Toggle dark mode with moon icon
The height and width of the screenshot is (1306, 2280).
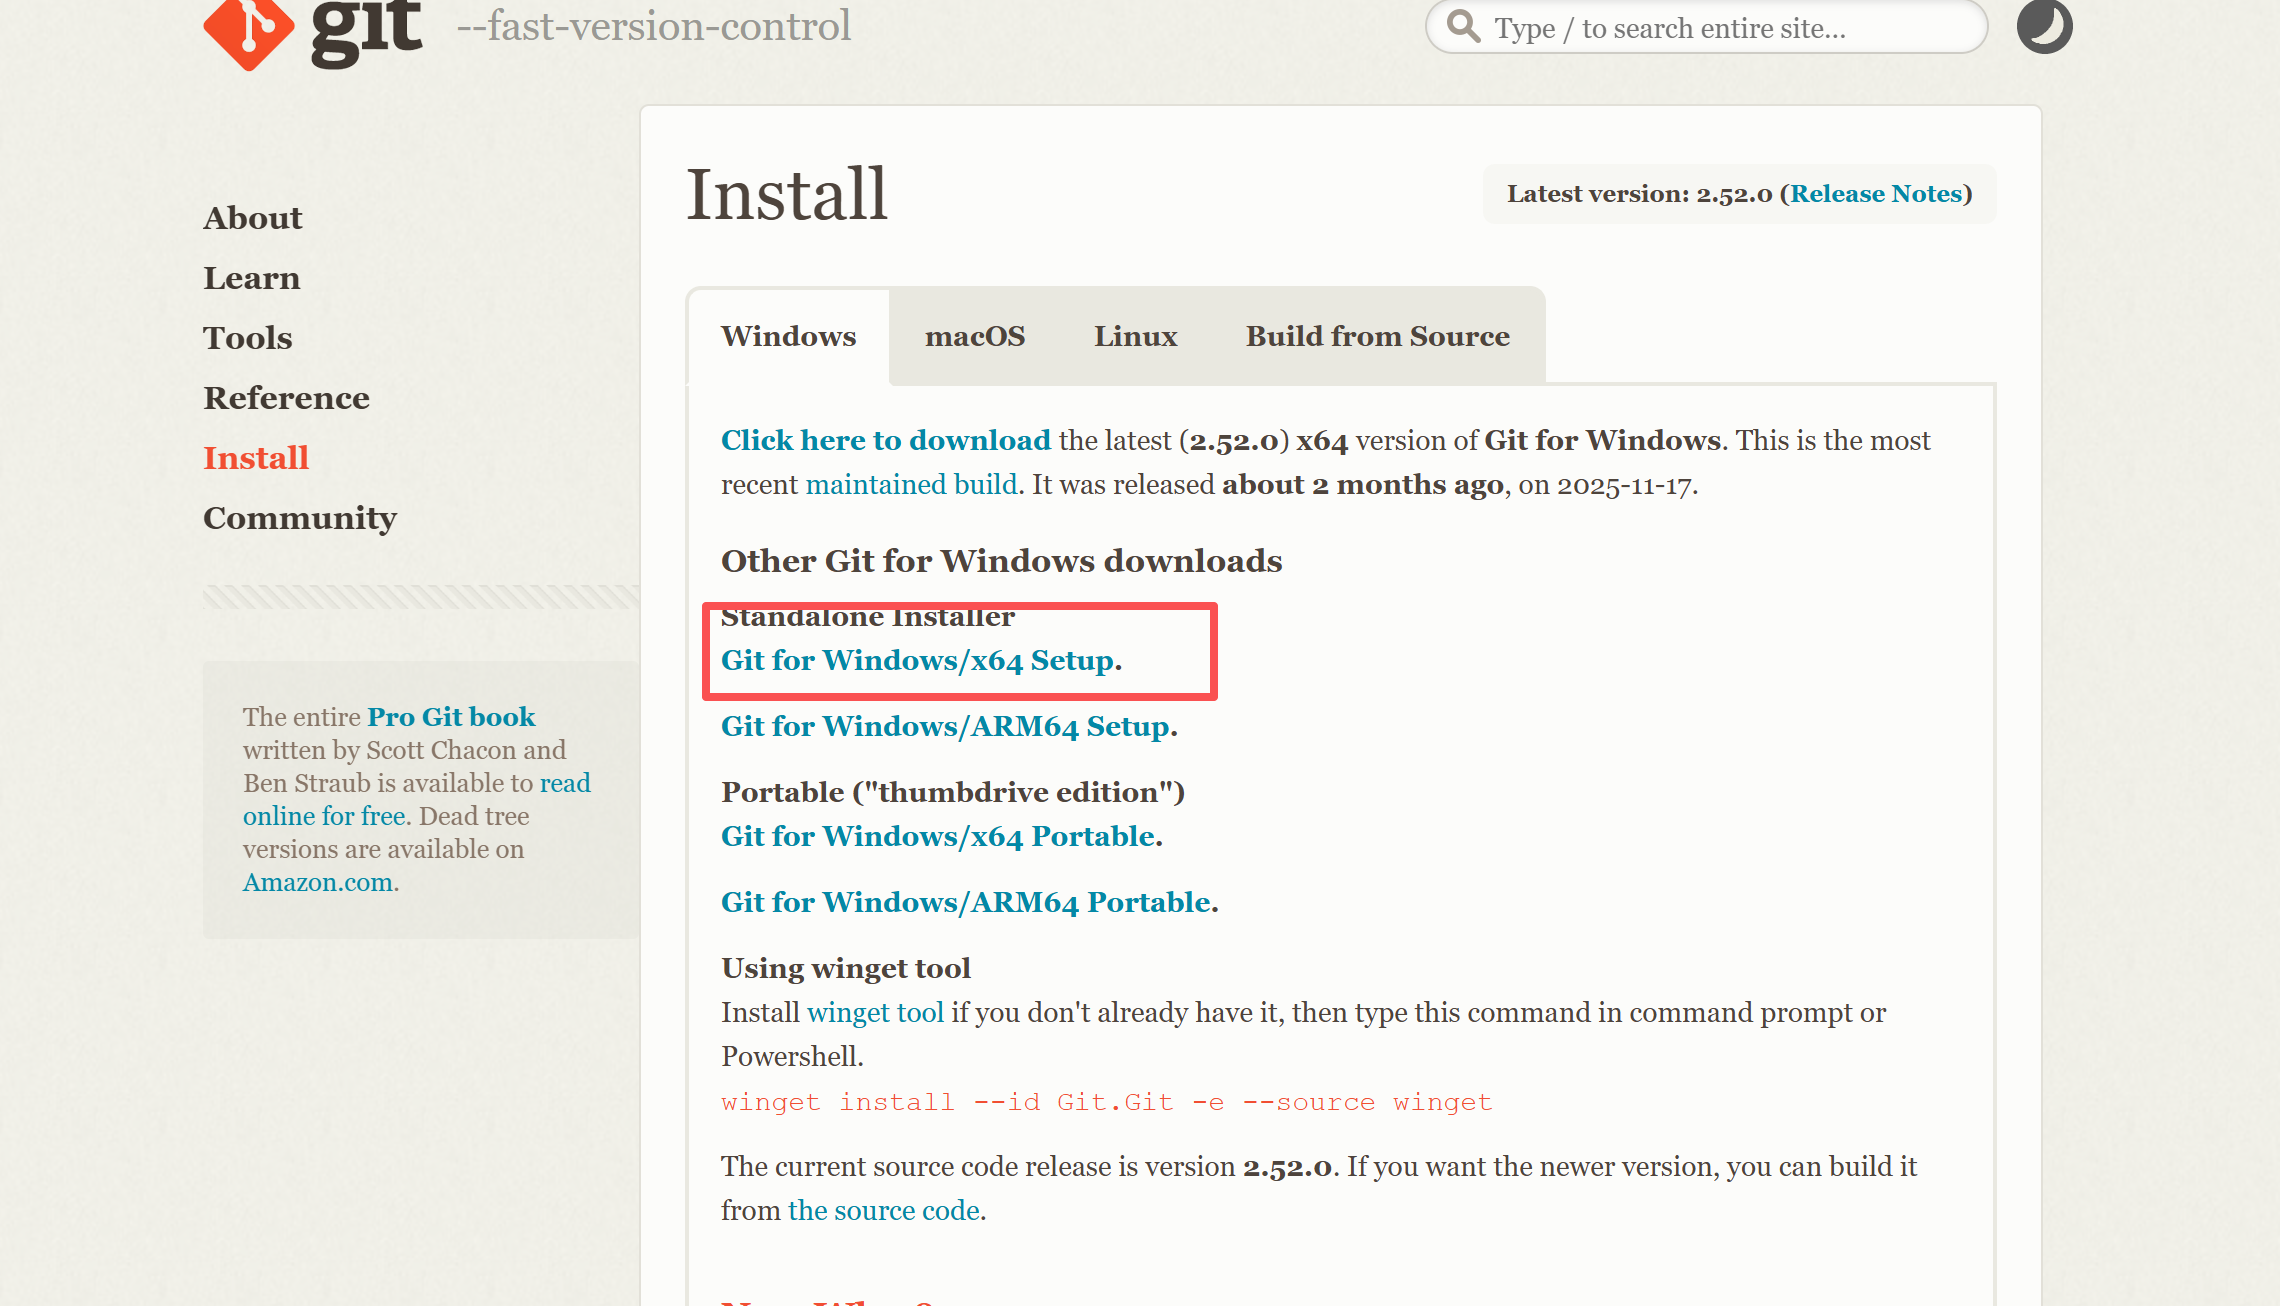[x=2044, y=25]
